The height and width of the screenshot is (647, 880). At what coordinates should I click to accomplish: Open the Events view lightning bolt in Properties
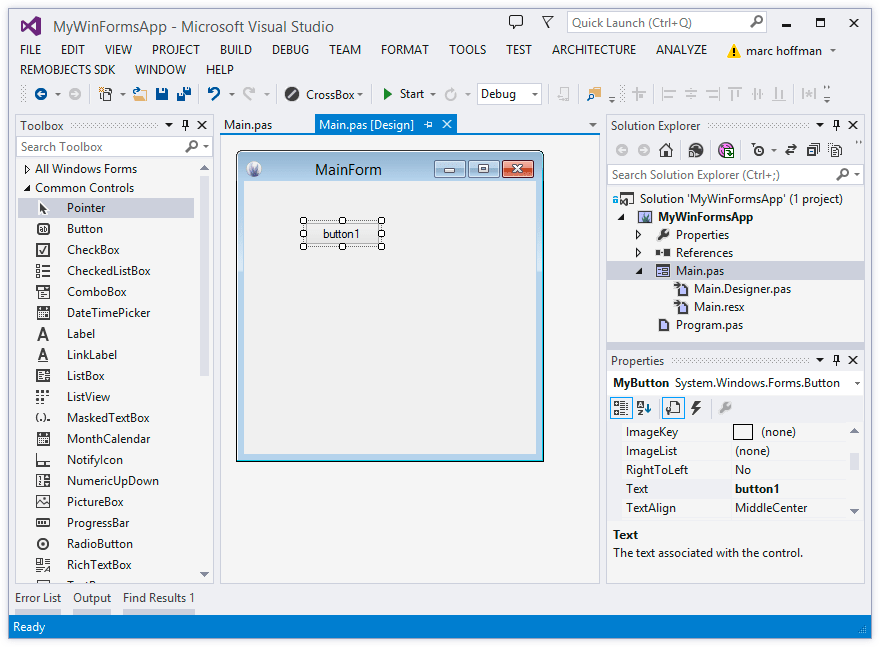695,407
